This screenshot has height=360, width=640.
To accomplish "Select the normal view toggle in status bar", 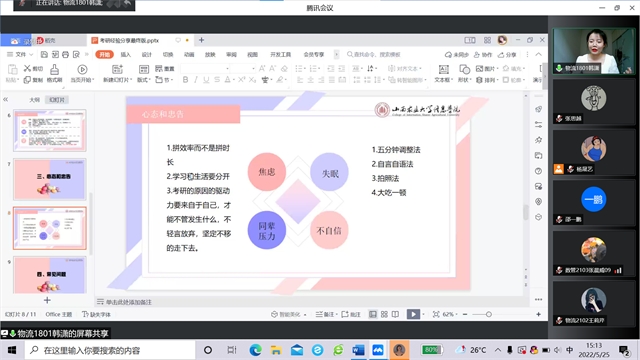I will [373, 314].
